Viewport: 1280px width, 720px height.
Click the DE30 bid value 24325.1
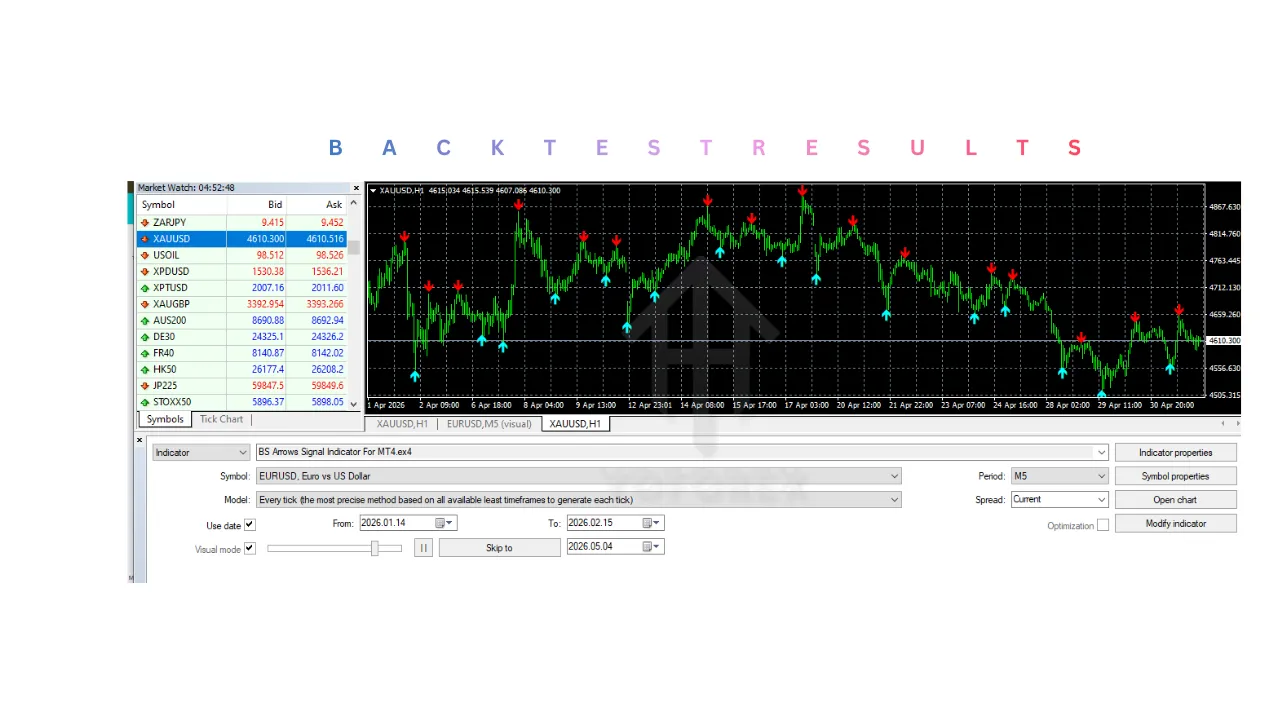[x=268, y=337]
